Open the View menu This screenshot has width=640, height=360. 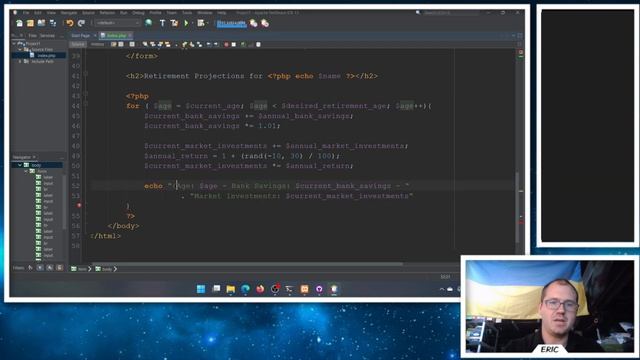click(x=51, y=13)
